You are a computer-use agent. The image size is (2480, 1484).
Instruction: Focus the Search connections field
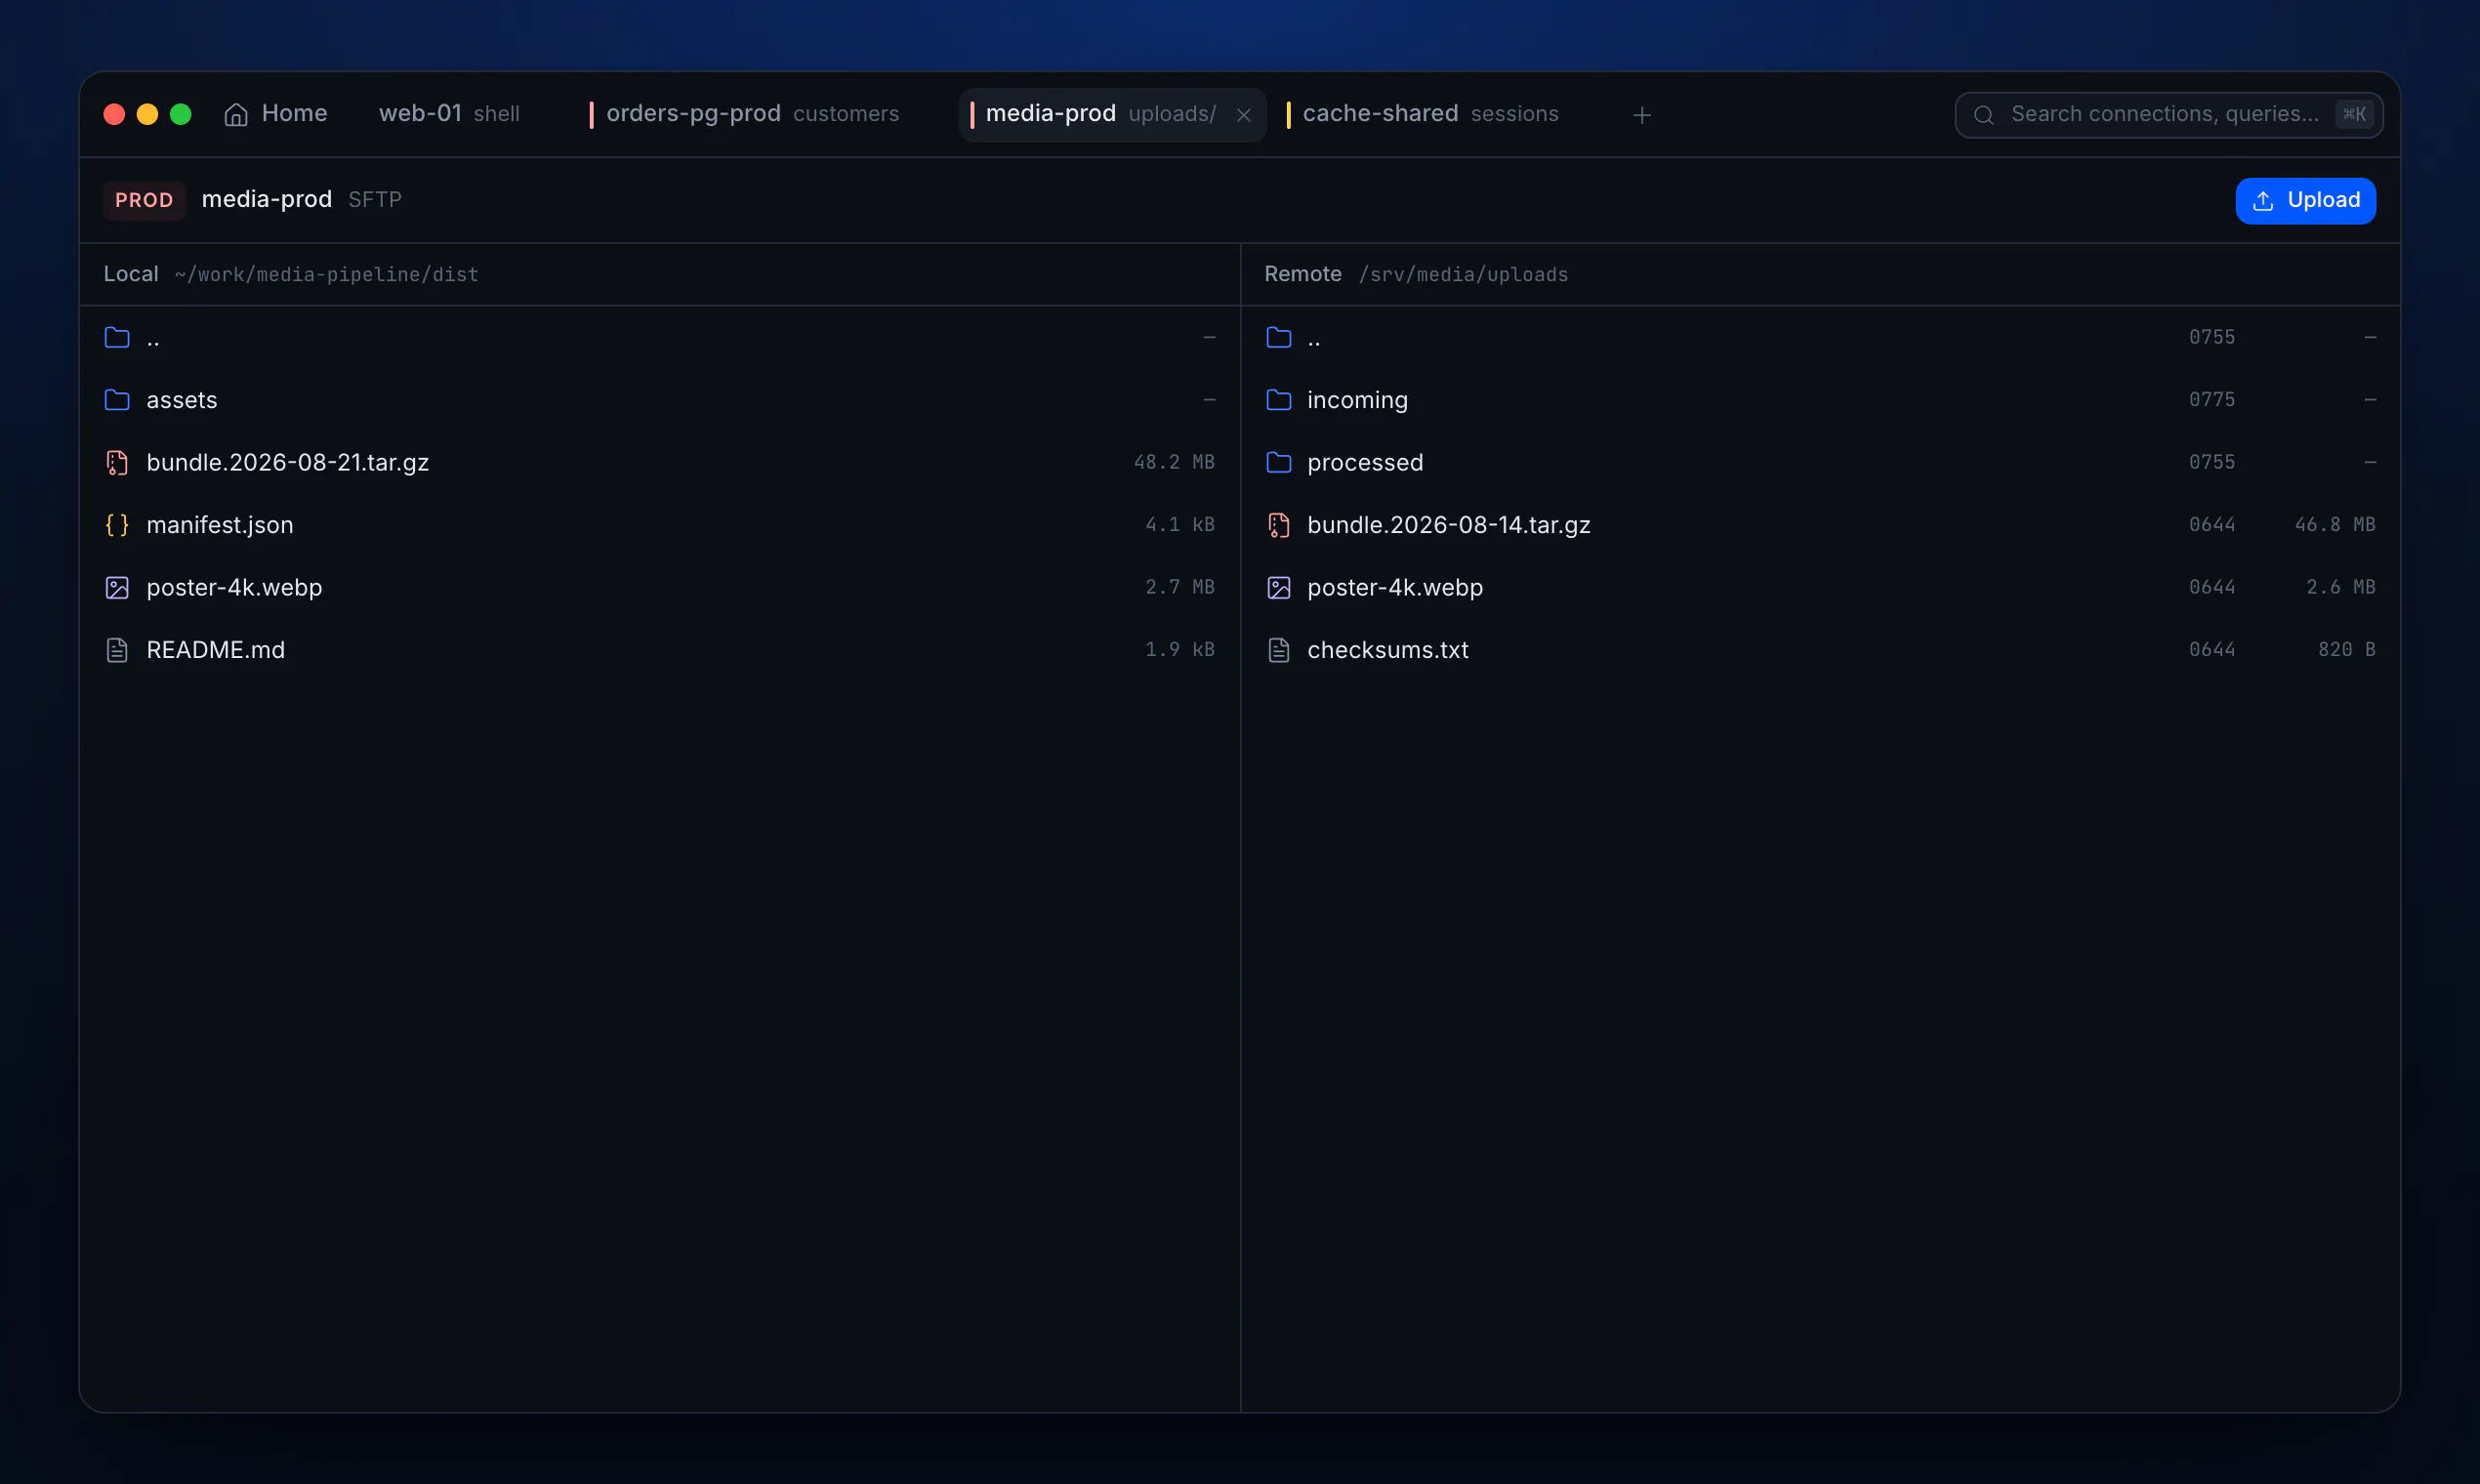[2168, 115]
